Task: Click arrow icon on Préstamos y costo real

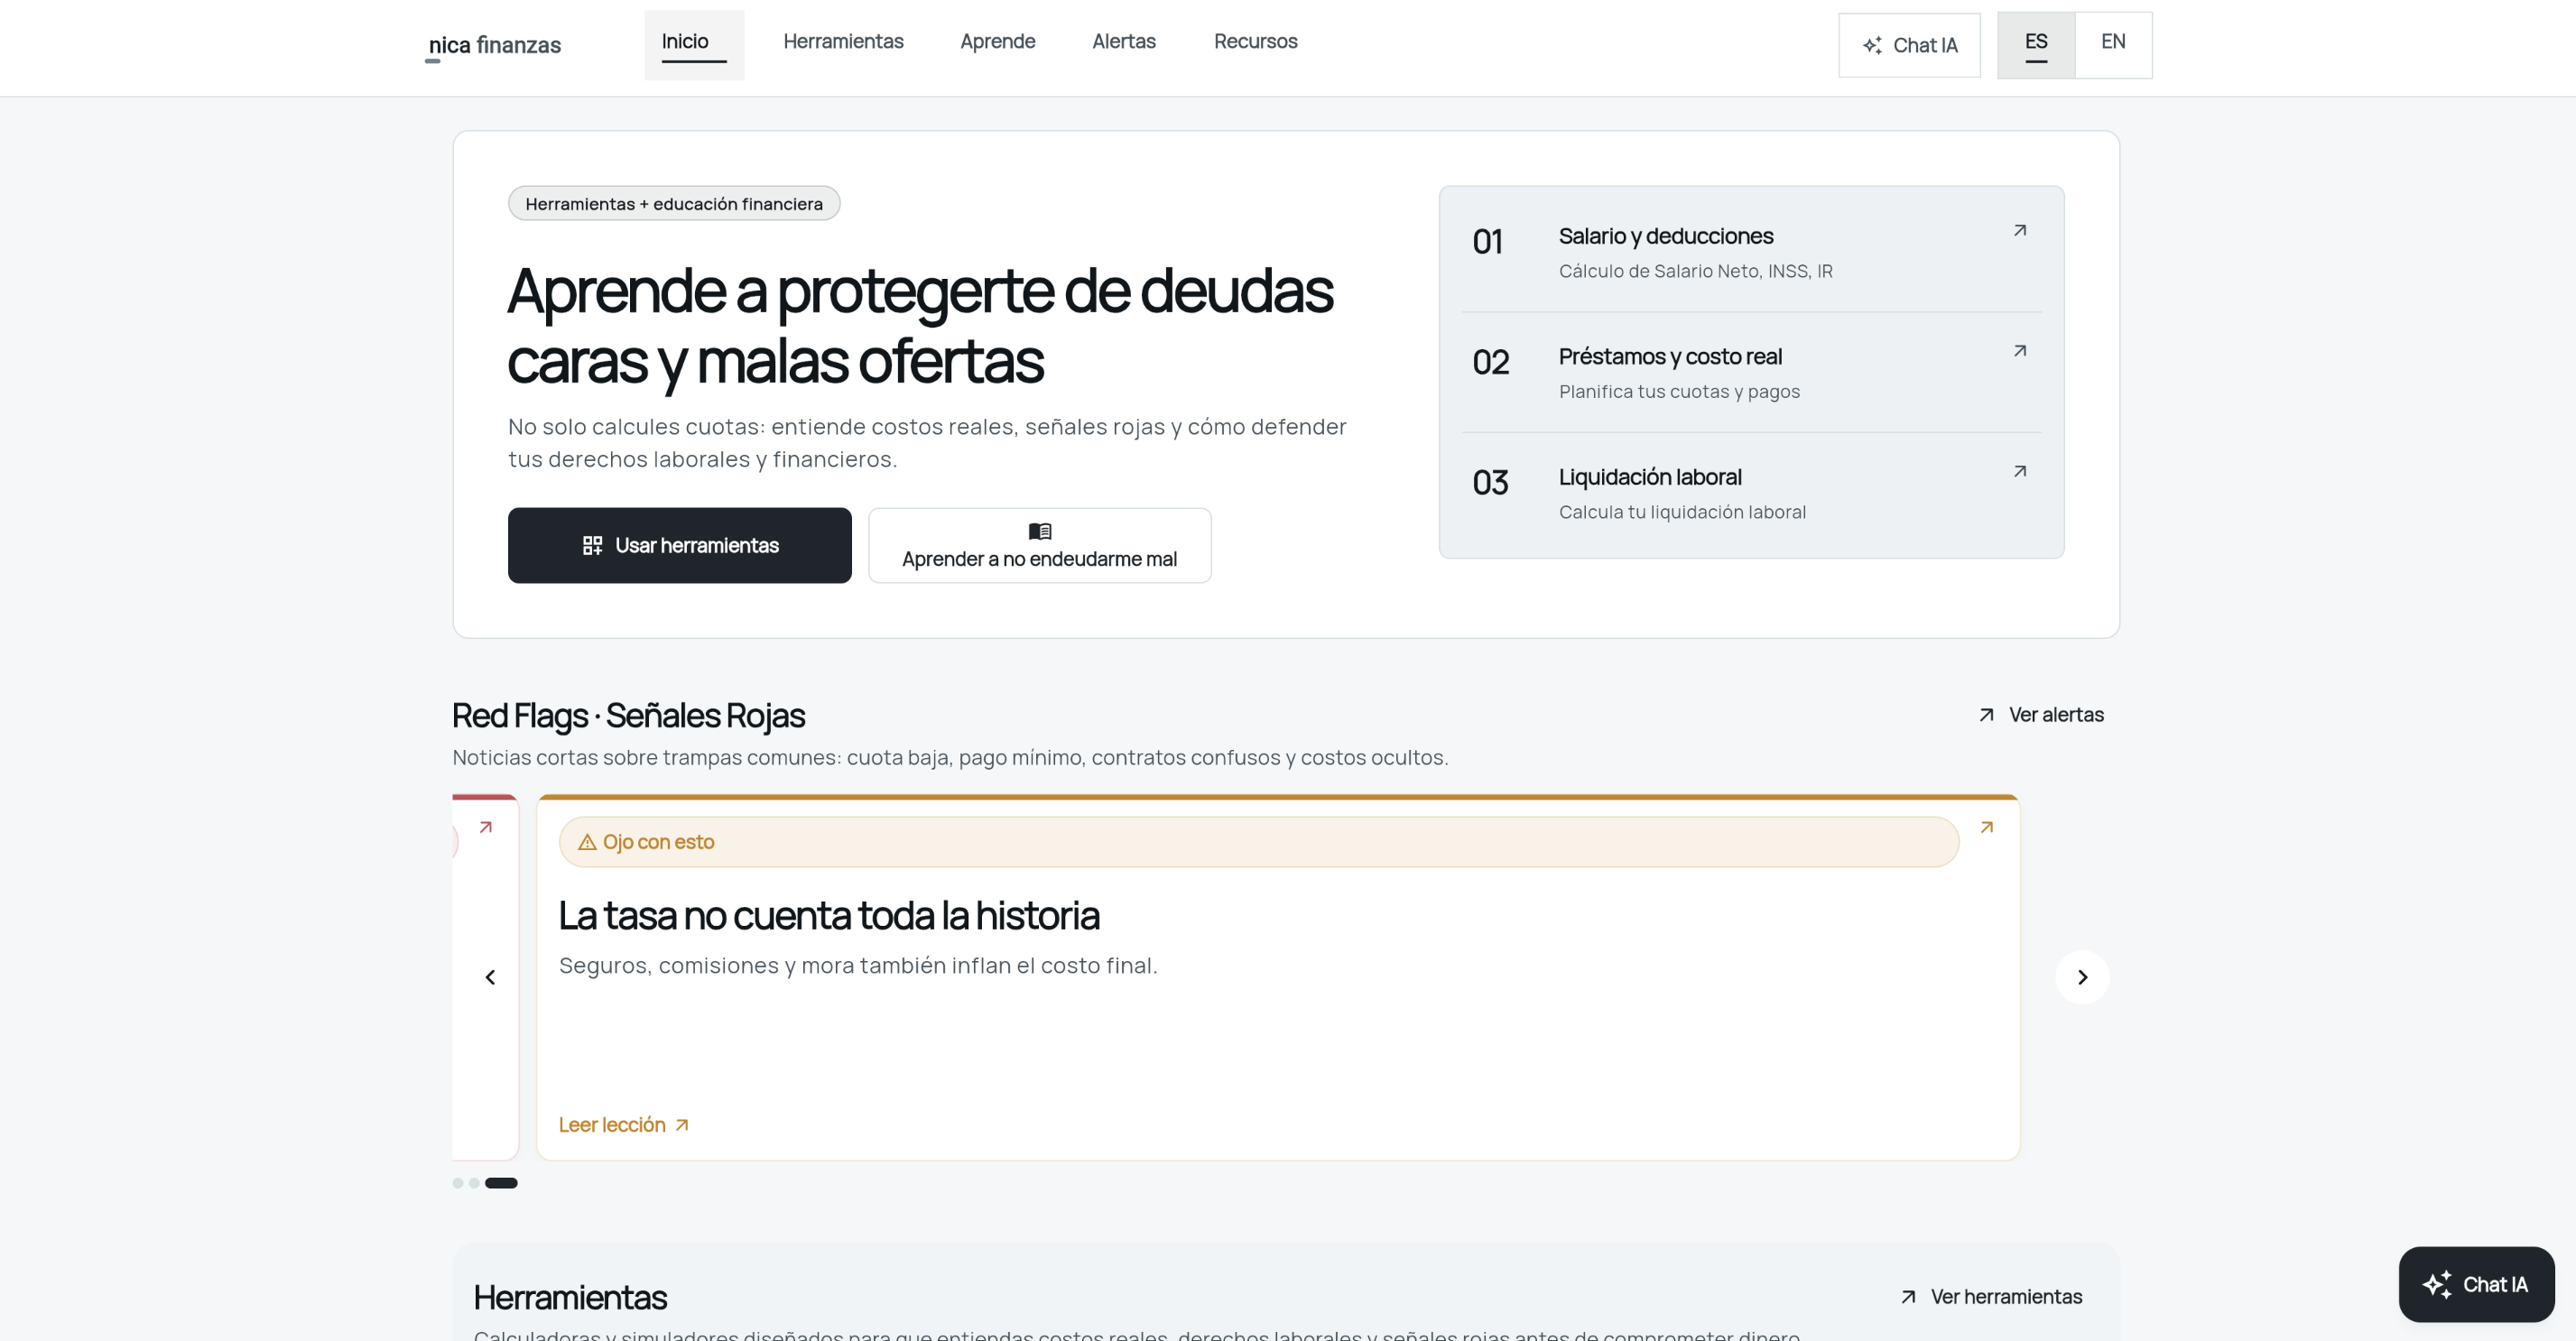Action: pyautogui.click(x=2019, y=351)
